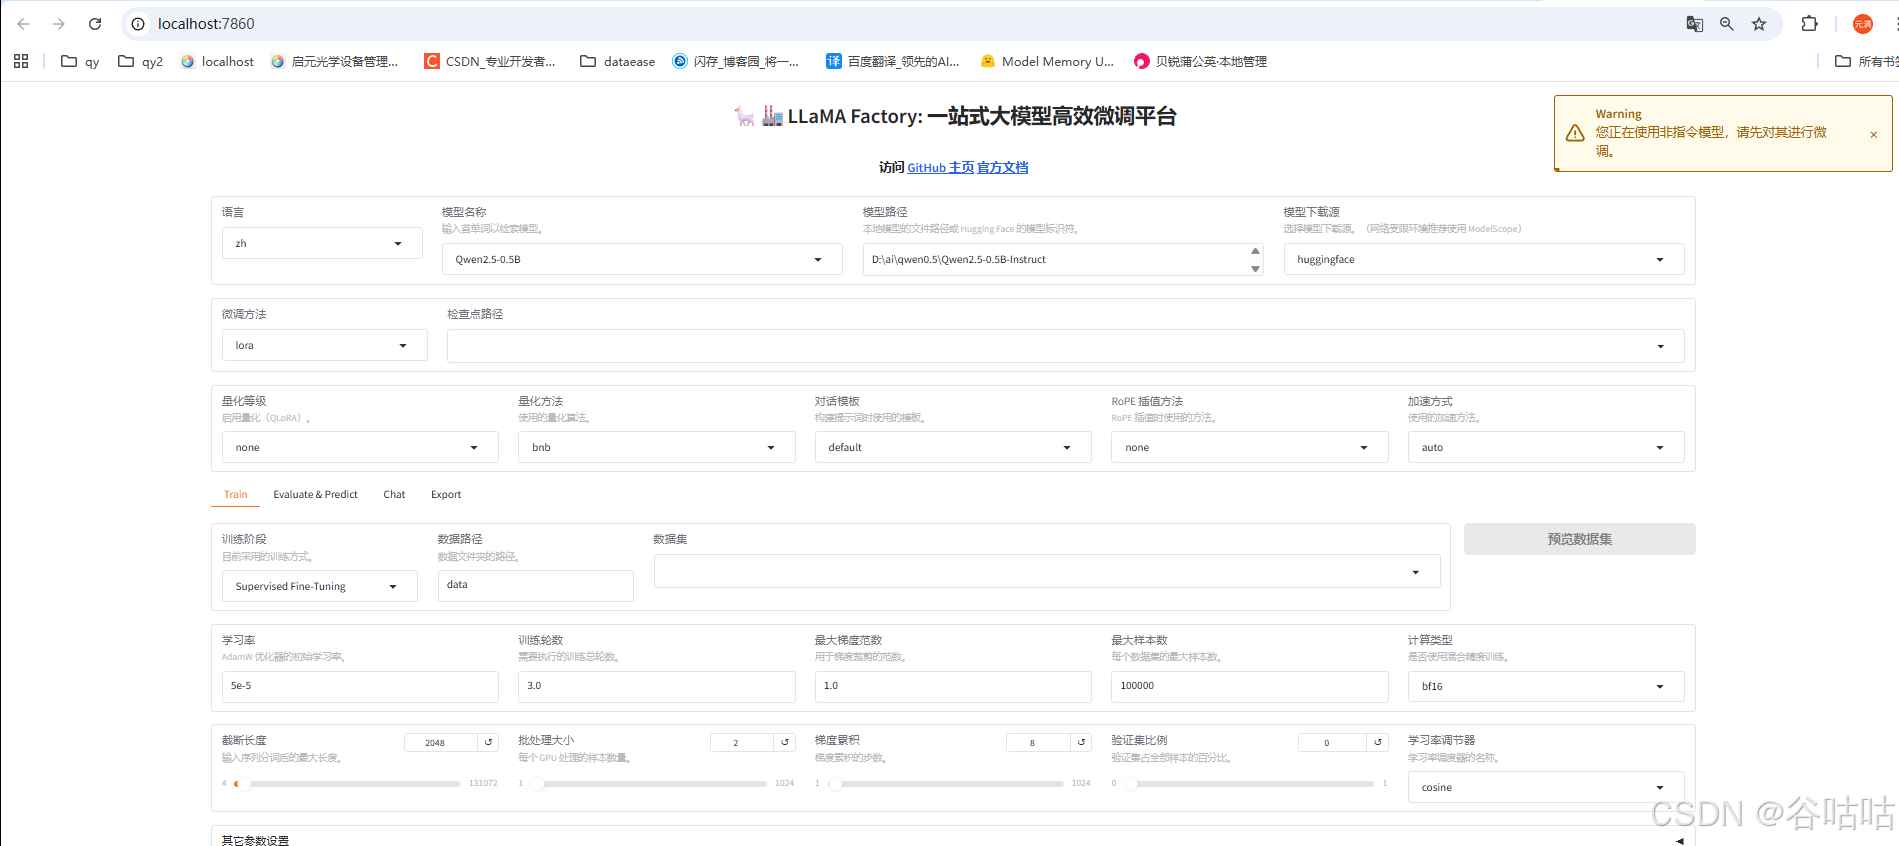Click the site info icon in address bar

(x=138, y=24)
